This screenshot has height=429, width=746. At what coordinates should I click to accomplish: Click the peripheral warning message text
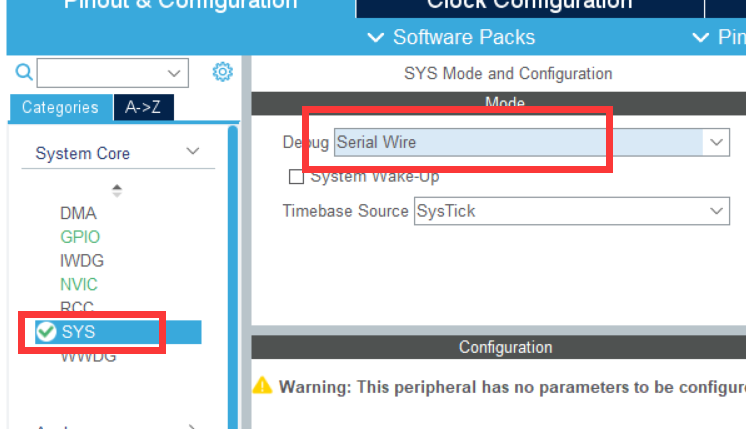coord(512,387)
